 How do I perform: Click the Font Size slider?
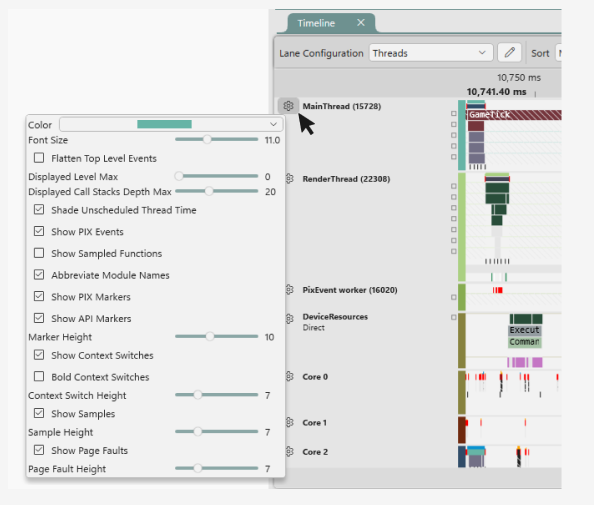point(216,139)
